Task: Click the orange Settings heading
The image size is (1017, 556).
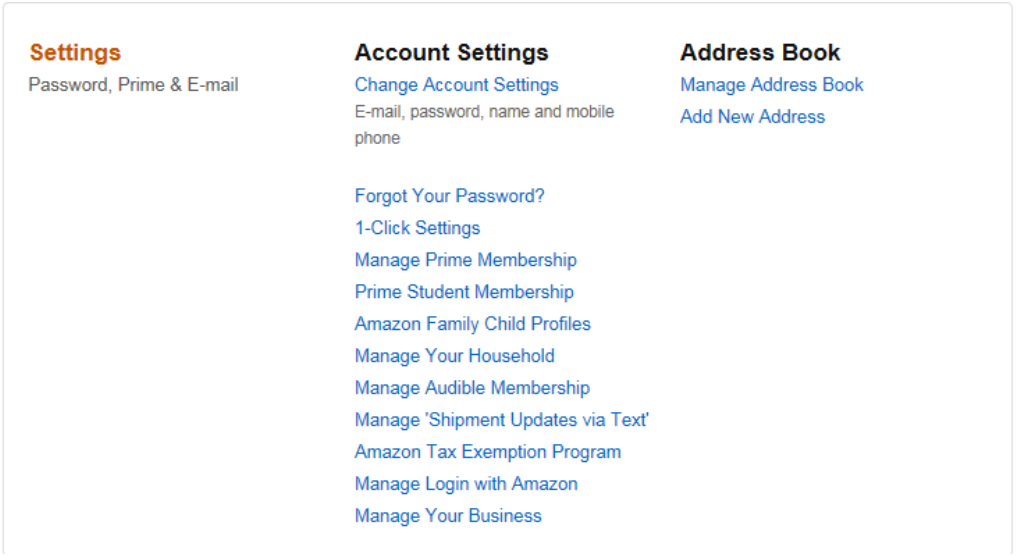Action: click(x=75, y=53)
